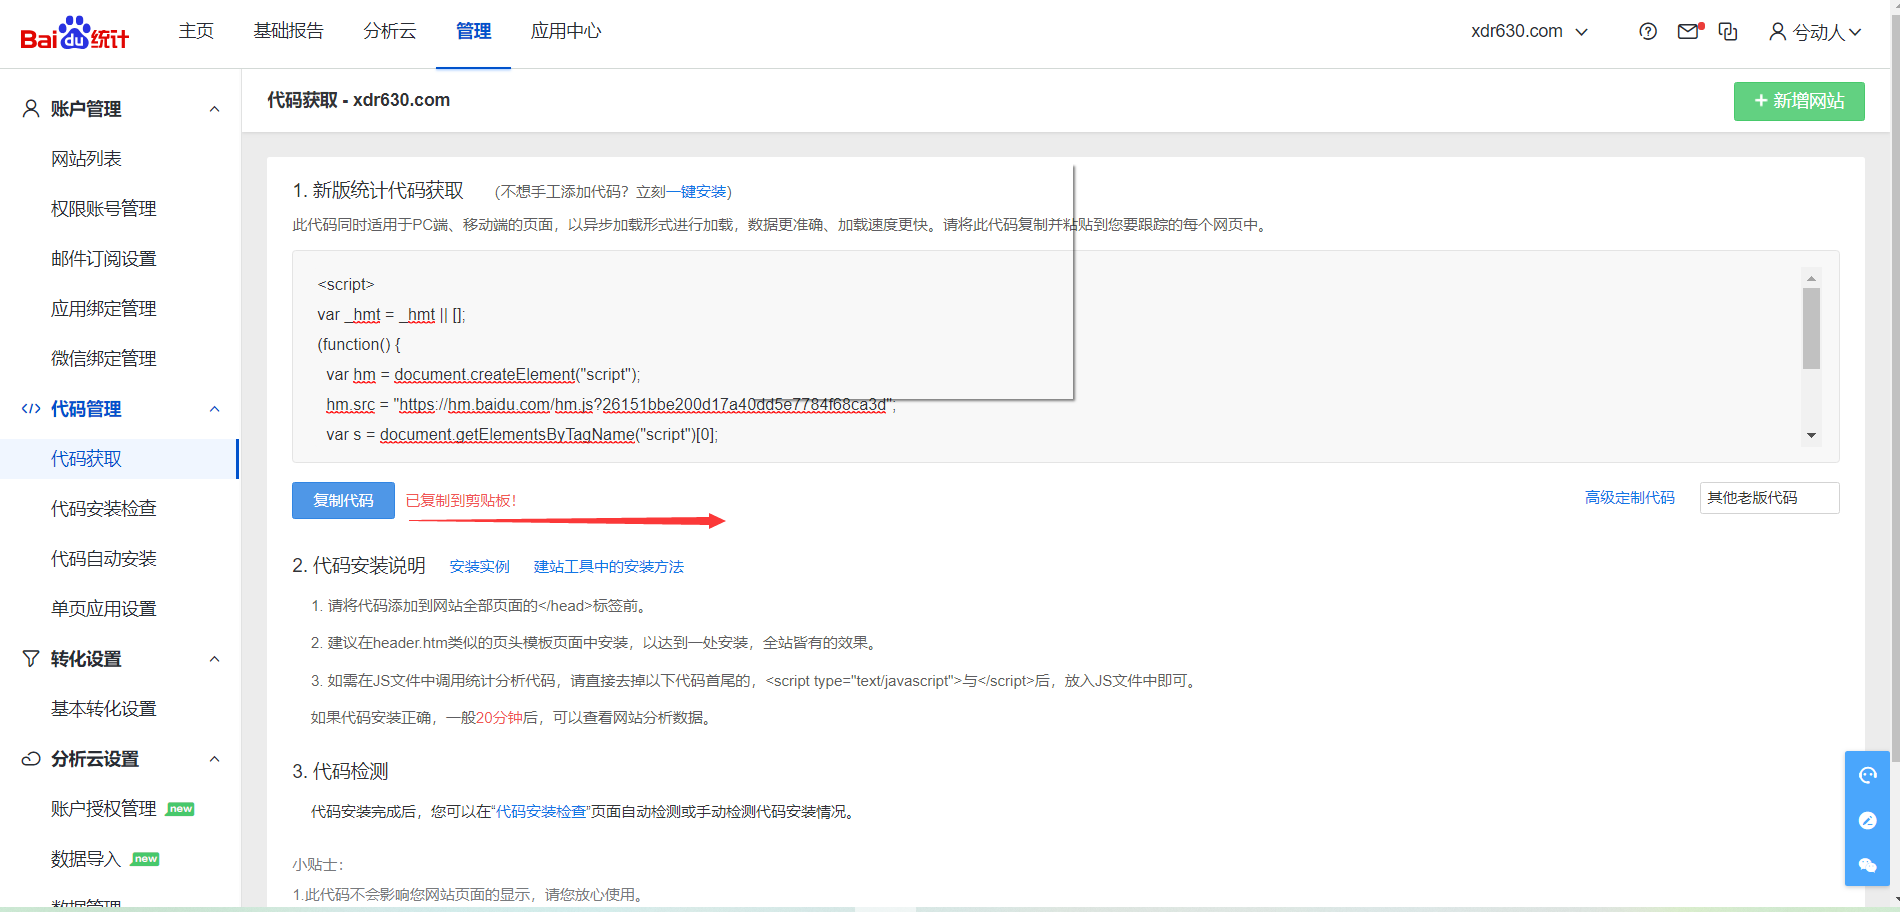
Task: Click the 已复制到剪贴板 message
Action: pos(461,500)
